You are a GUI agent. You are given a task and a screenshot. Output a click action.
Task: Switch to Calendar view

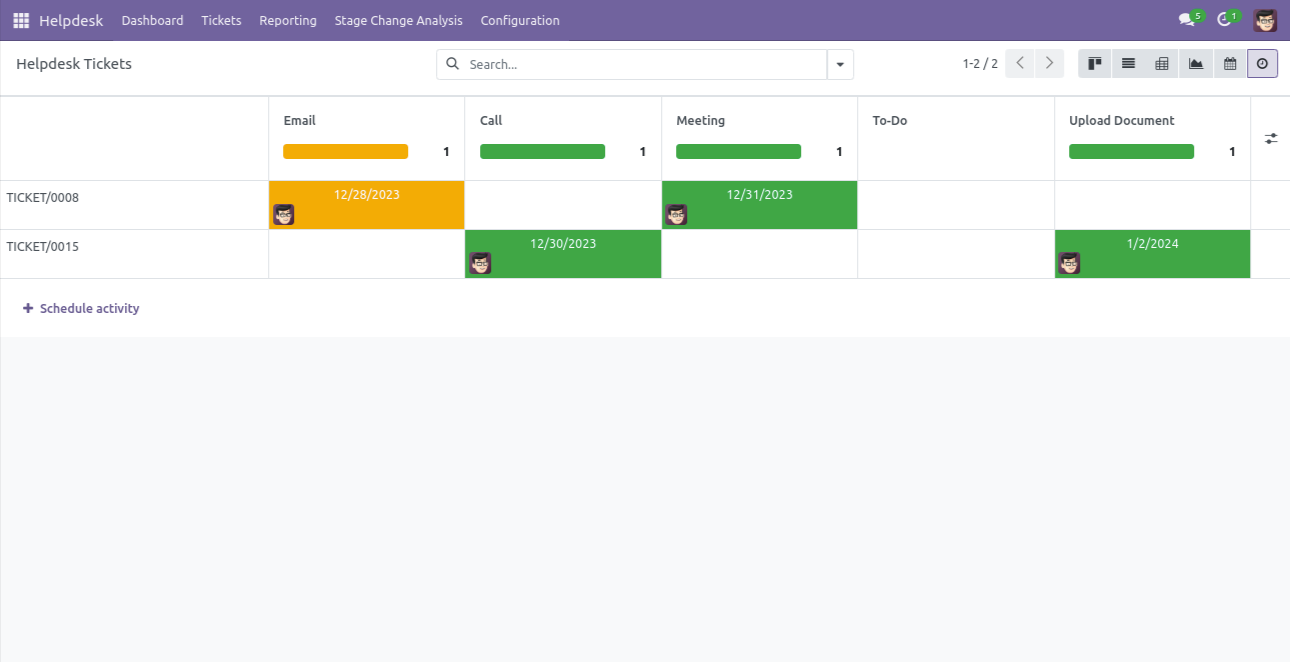pyautogui.click(x=1230, y=64)
